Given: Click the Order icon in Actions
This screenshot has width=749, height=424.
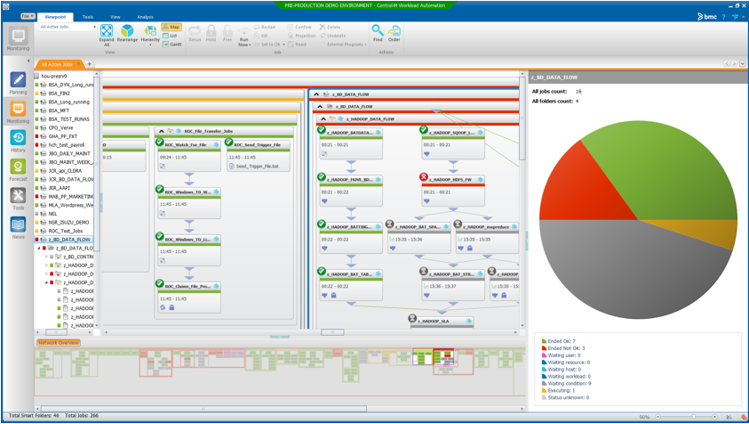Looking at the screenshot, I should pos(394,33).
